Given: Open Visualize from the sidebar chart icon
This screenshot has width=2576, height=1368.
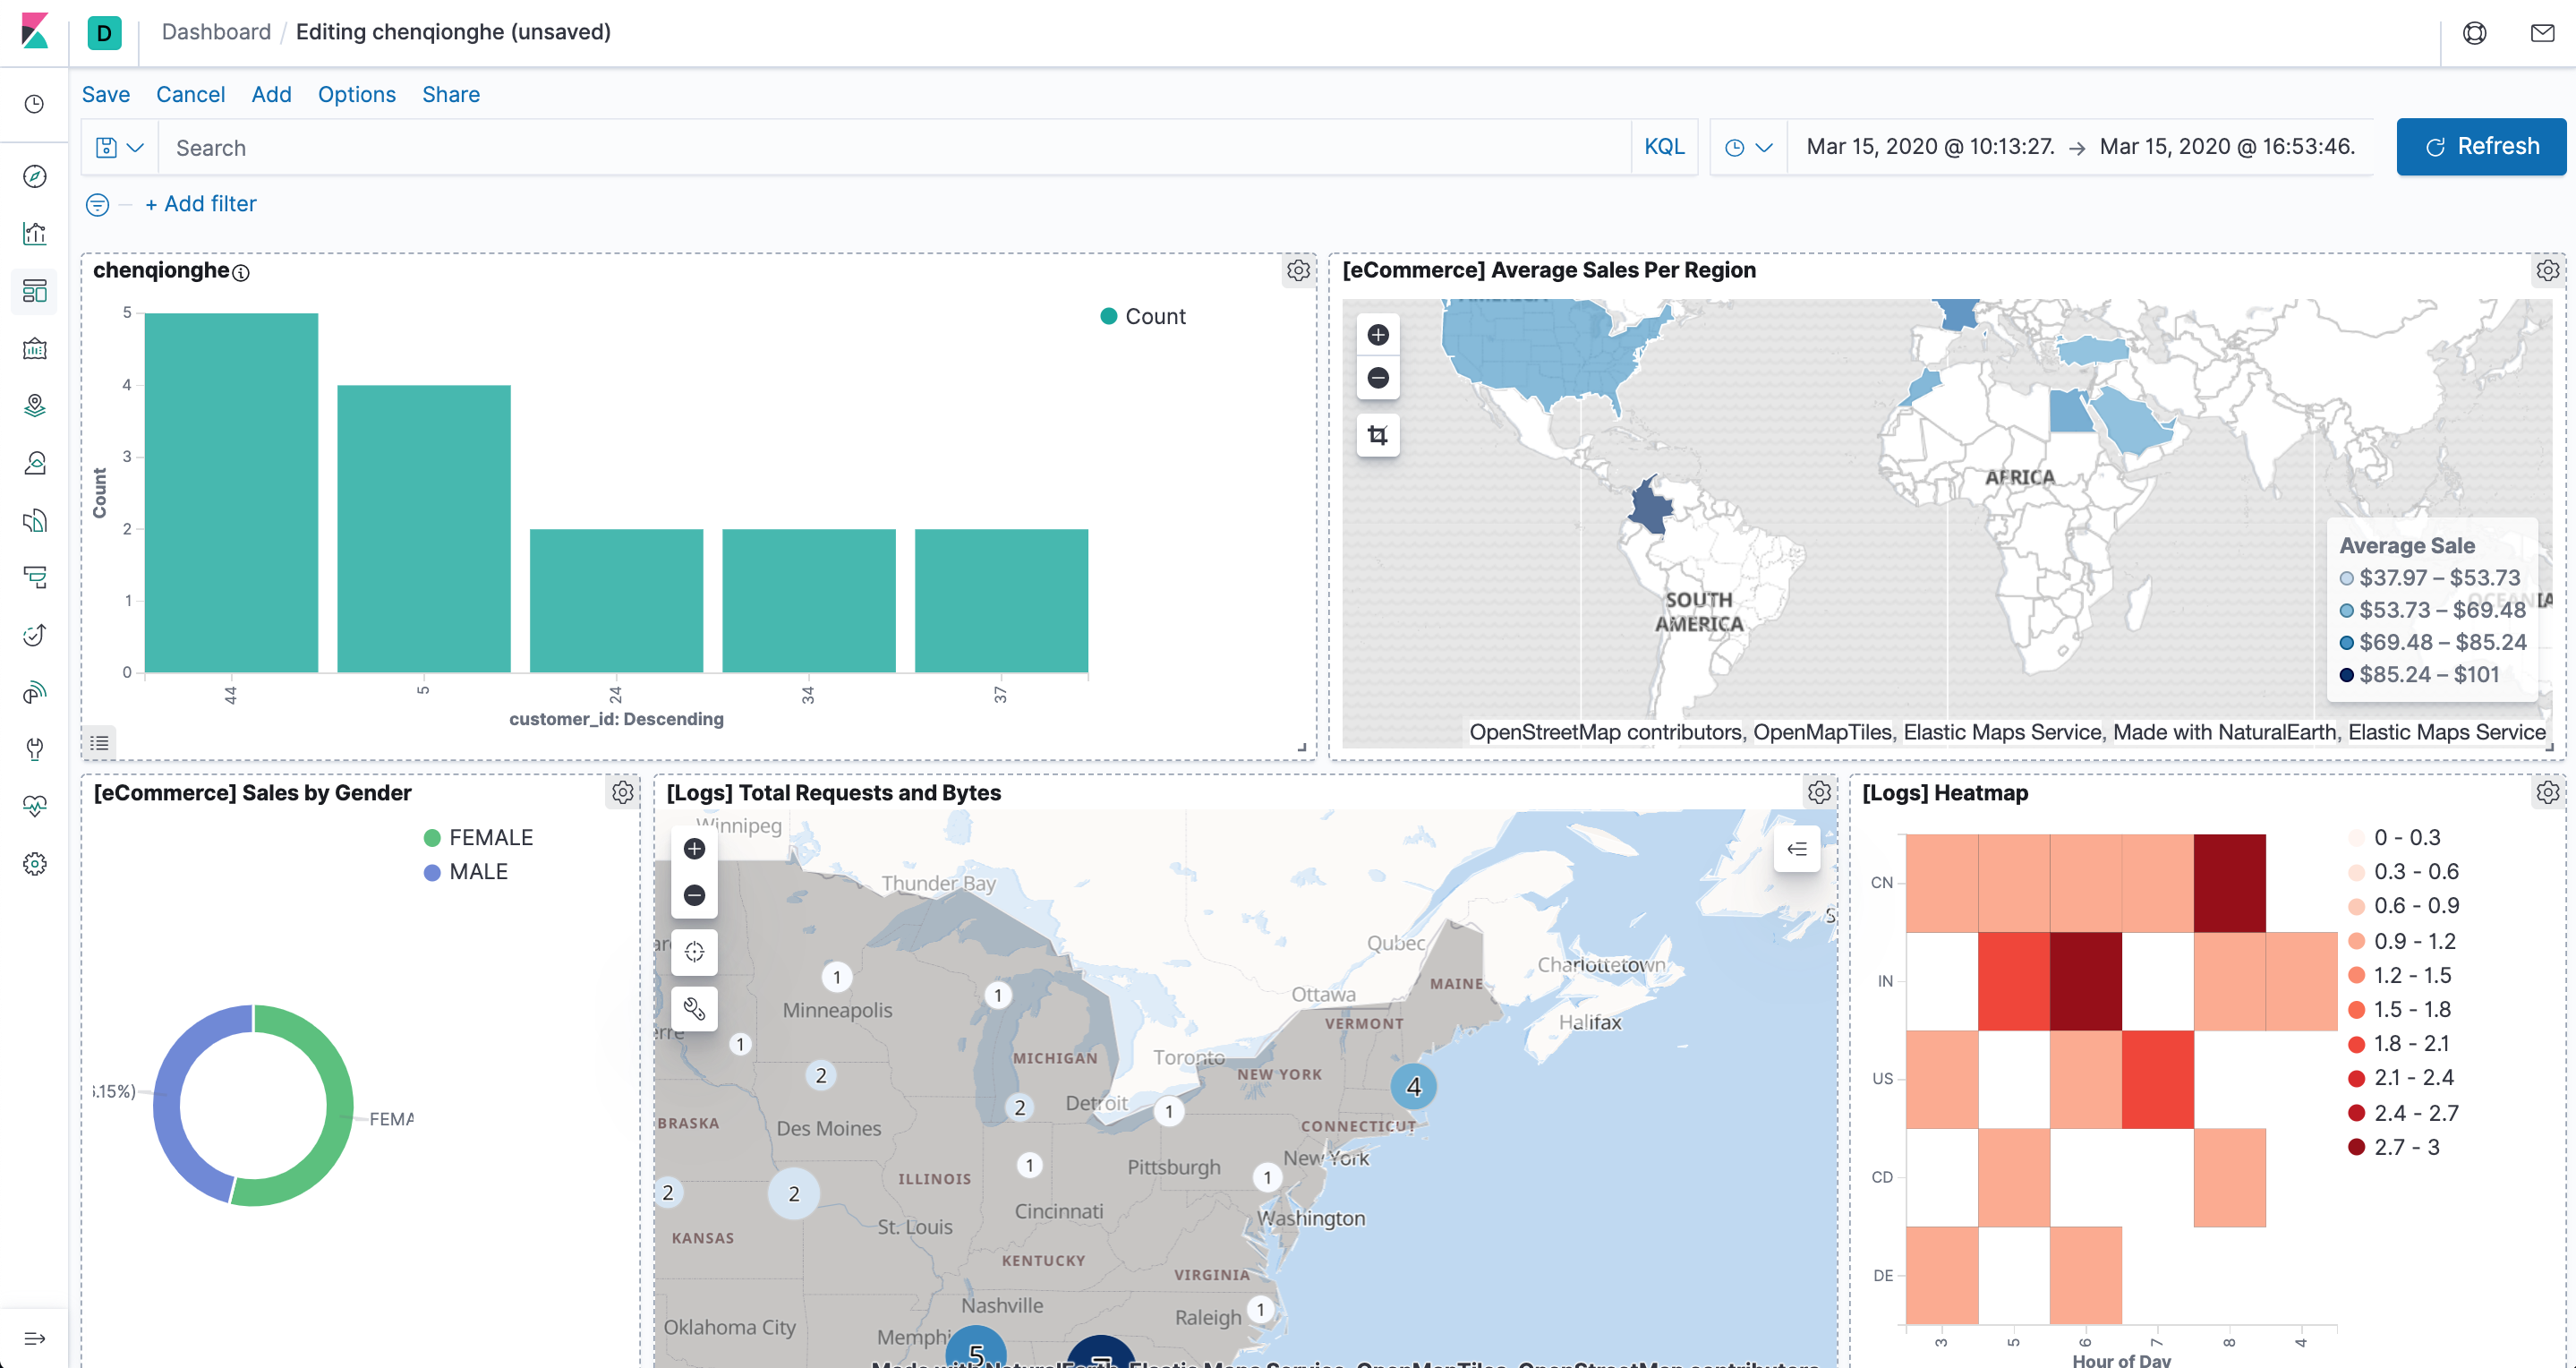Looking at the screenshot, I should point(35,234).
